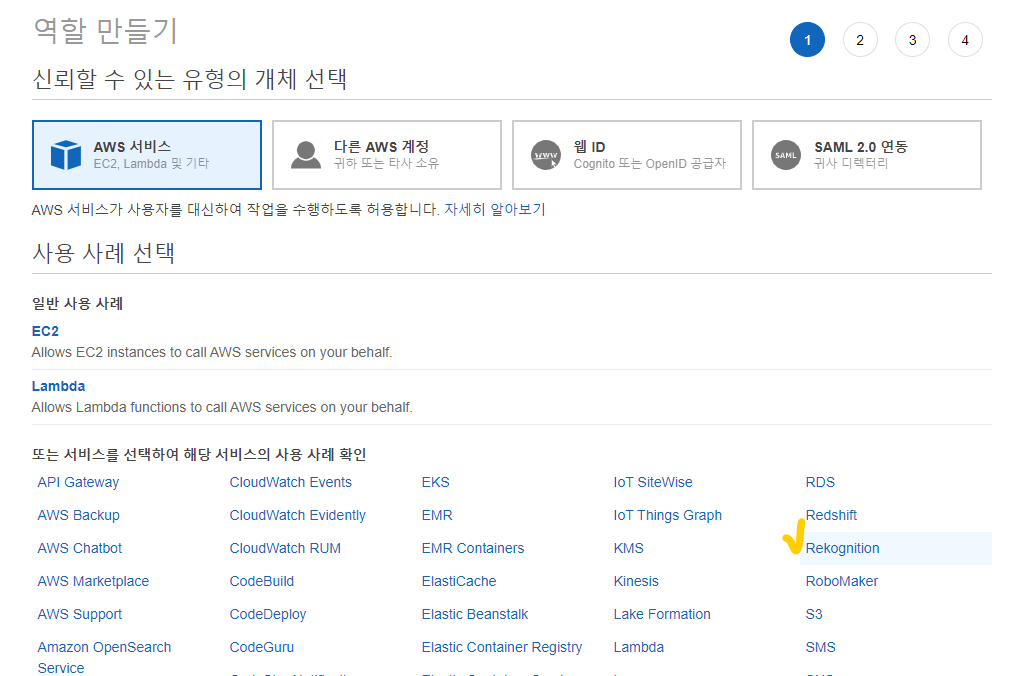Select Elastic Beanstalk service
The image size is (1021, 676).
475,614
